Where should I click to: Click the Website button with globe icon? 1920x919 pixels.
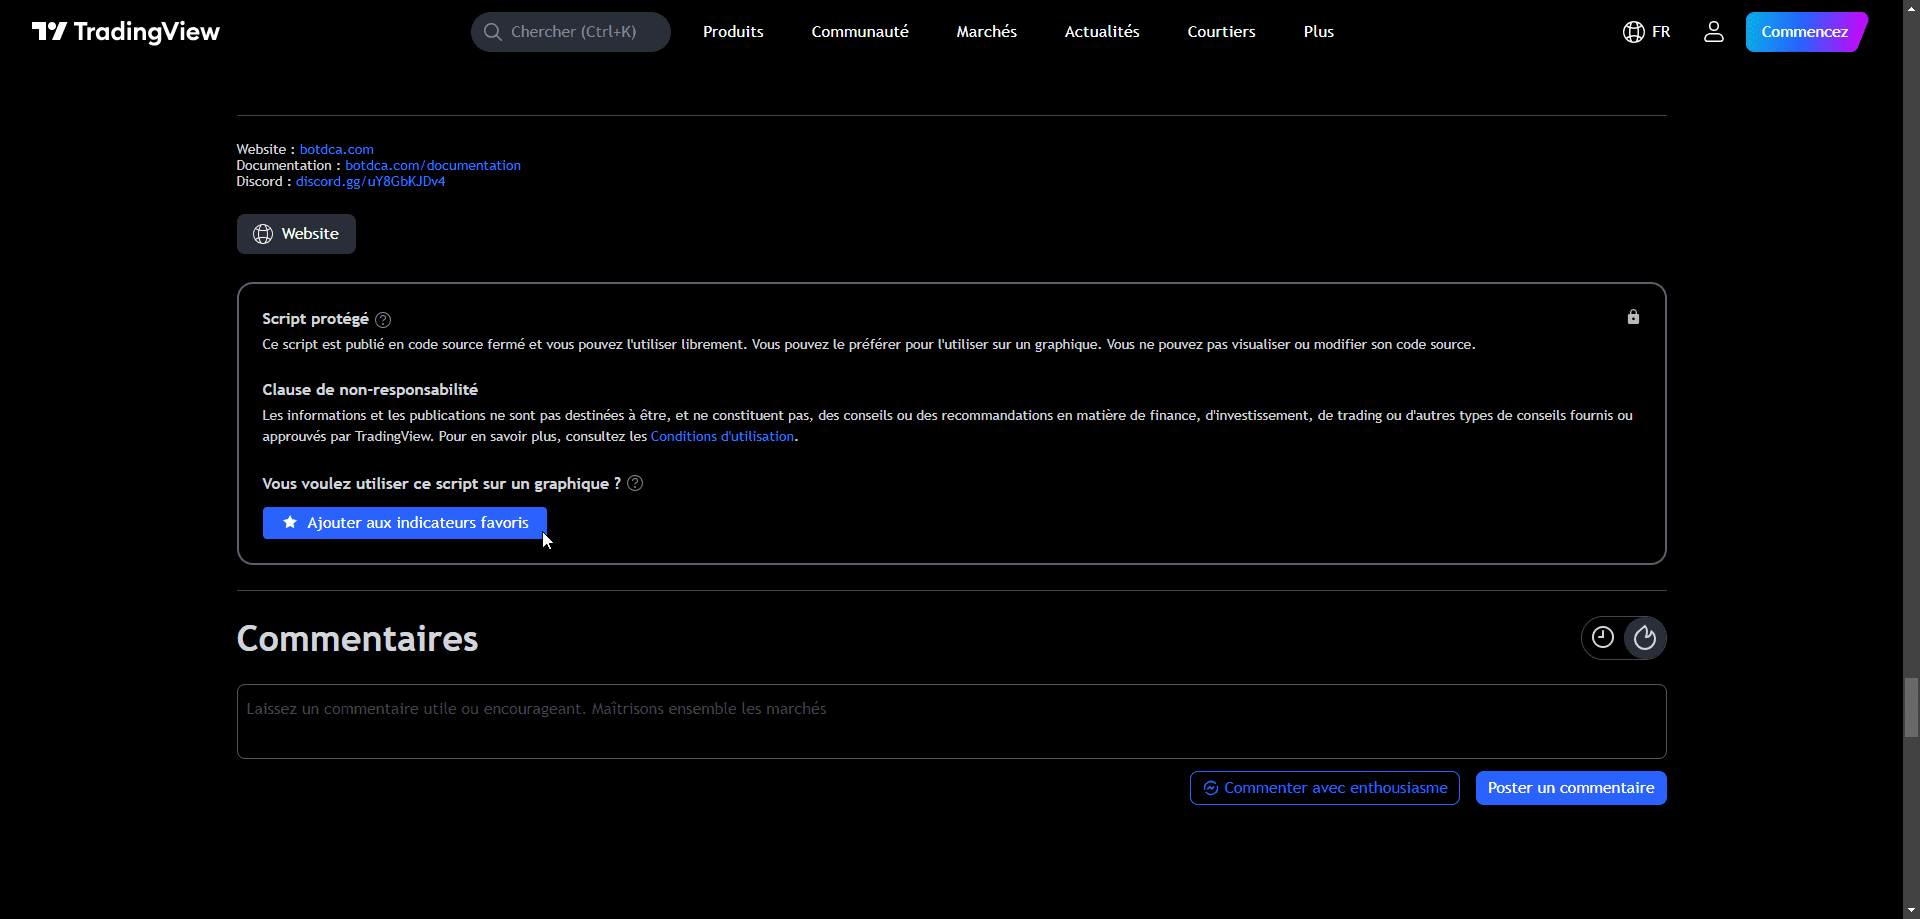coord(296,234)
